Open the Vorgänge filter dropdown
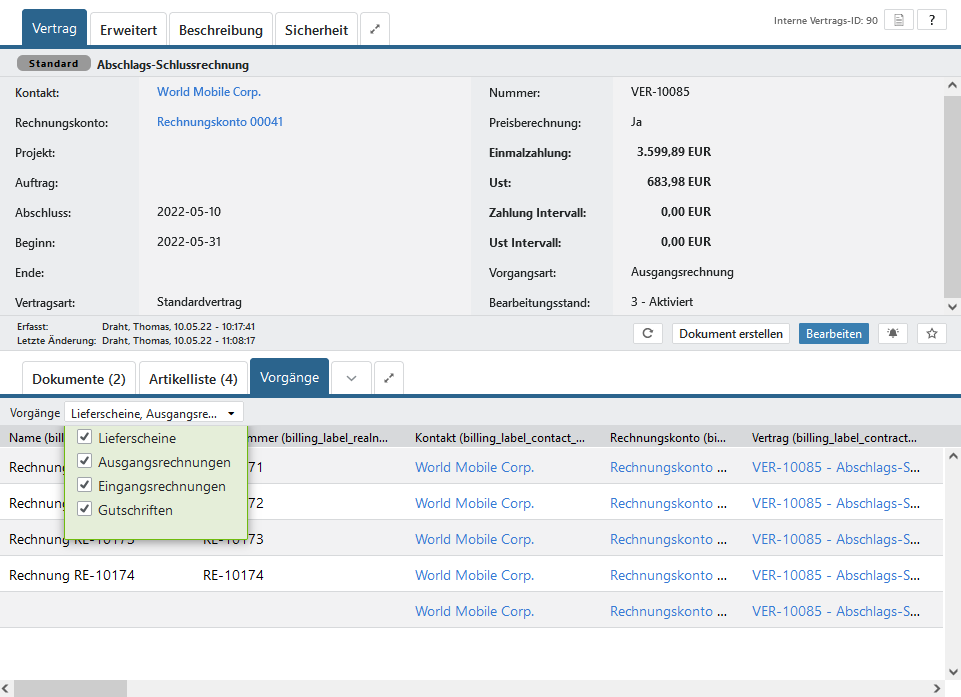This screenshot has width=961, height=697. [x=153, y=413]
